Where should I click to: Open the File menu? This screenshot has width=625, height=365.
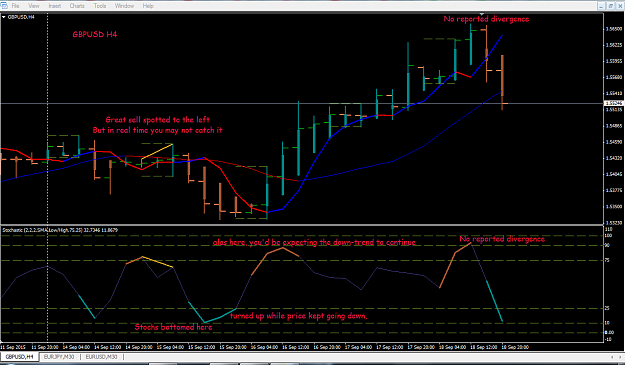pyautogui.click(x=15, y=6)
